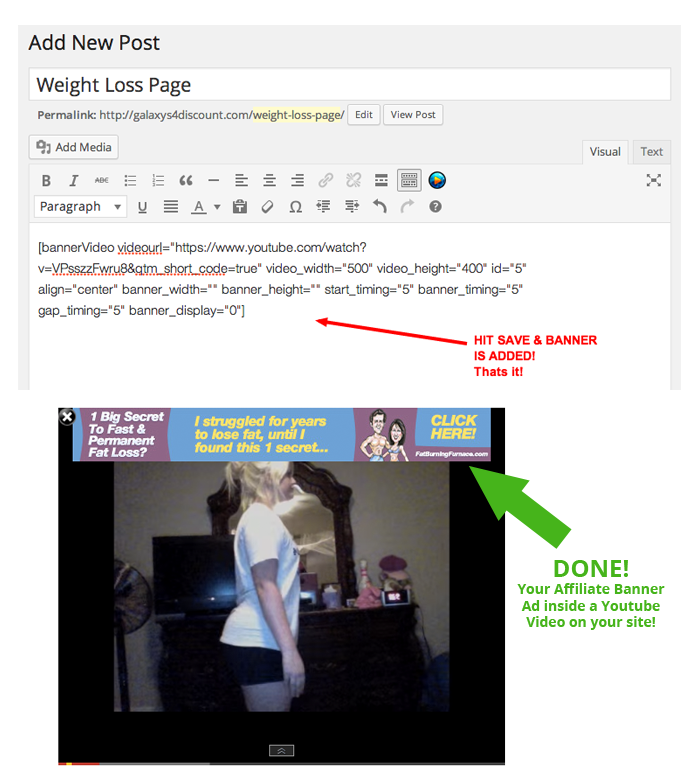Insert a link with chain icon

tap(325, 181)
